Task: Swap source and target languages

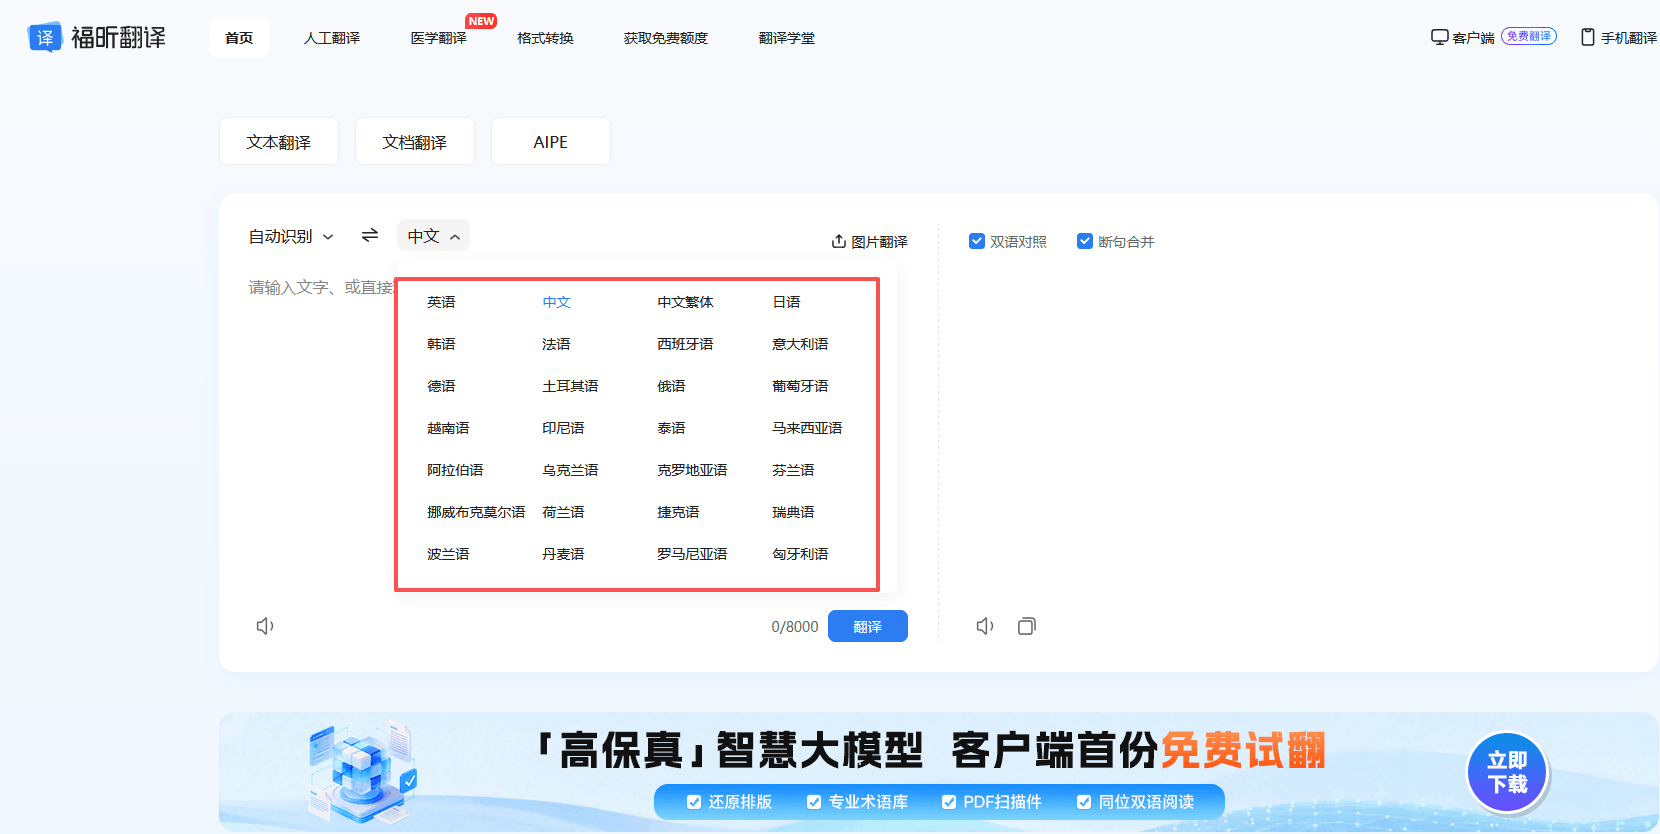Action: [370, 235]
